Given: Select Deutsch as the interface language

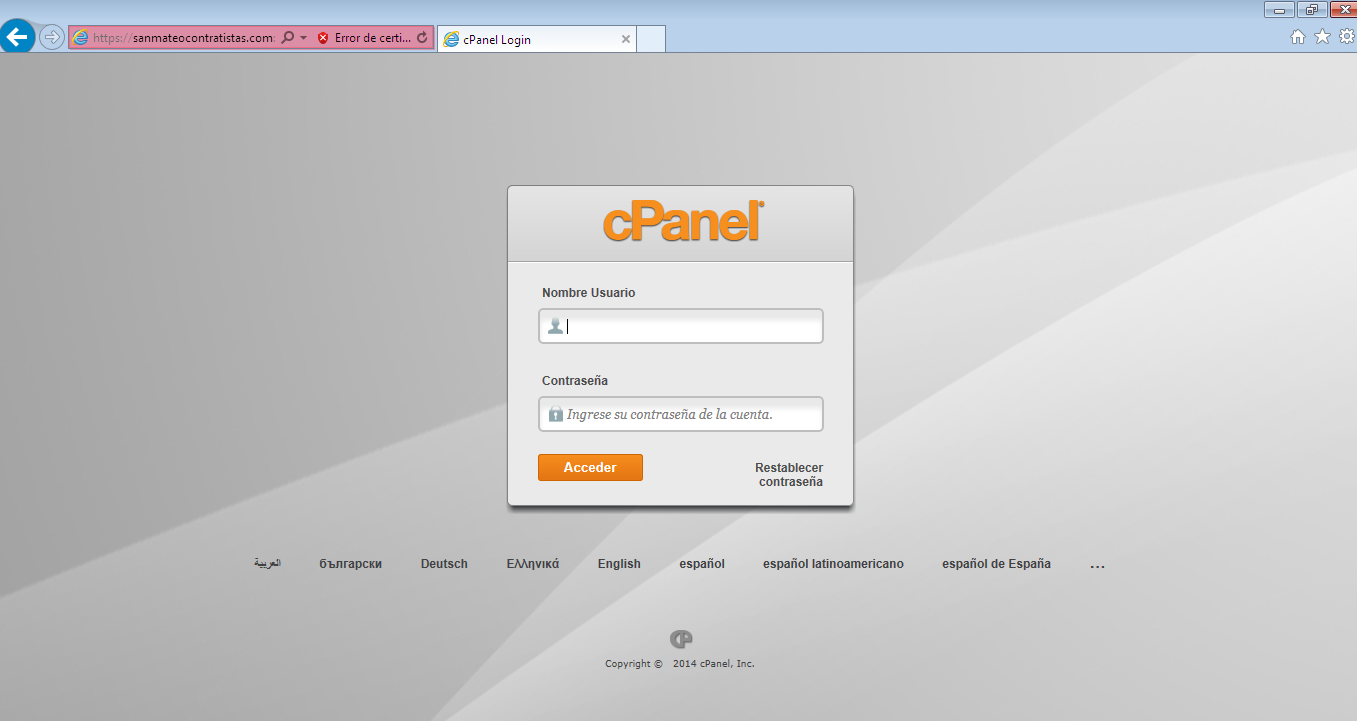Looking at the screenshot, I should [443, 563].
